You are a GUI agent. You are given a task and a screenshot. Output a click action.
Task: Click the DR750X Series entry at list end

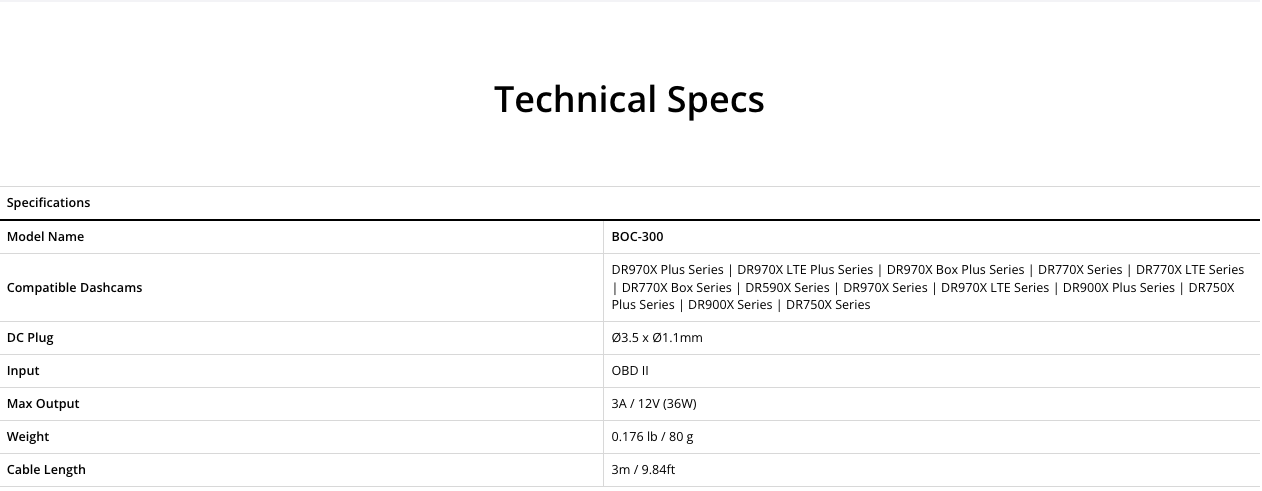(x=828, y=305)
